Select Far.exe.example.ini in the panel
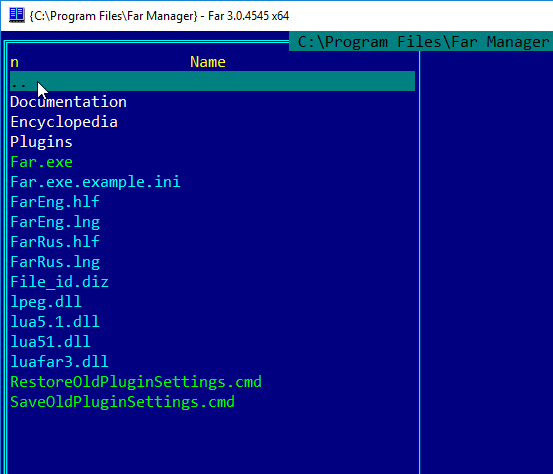This screenshot has width=553, height=474. (x=95, y=182)
